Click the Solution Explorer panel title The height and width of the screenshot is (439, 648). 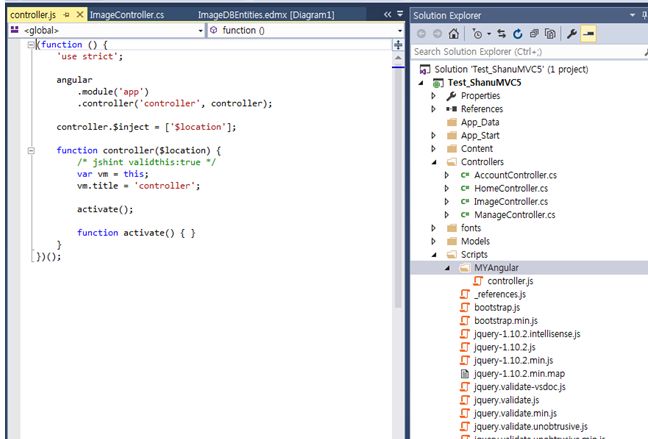[x=447, y=16]
